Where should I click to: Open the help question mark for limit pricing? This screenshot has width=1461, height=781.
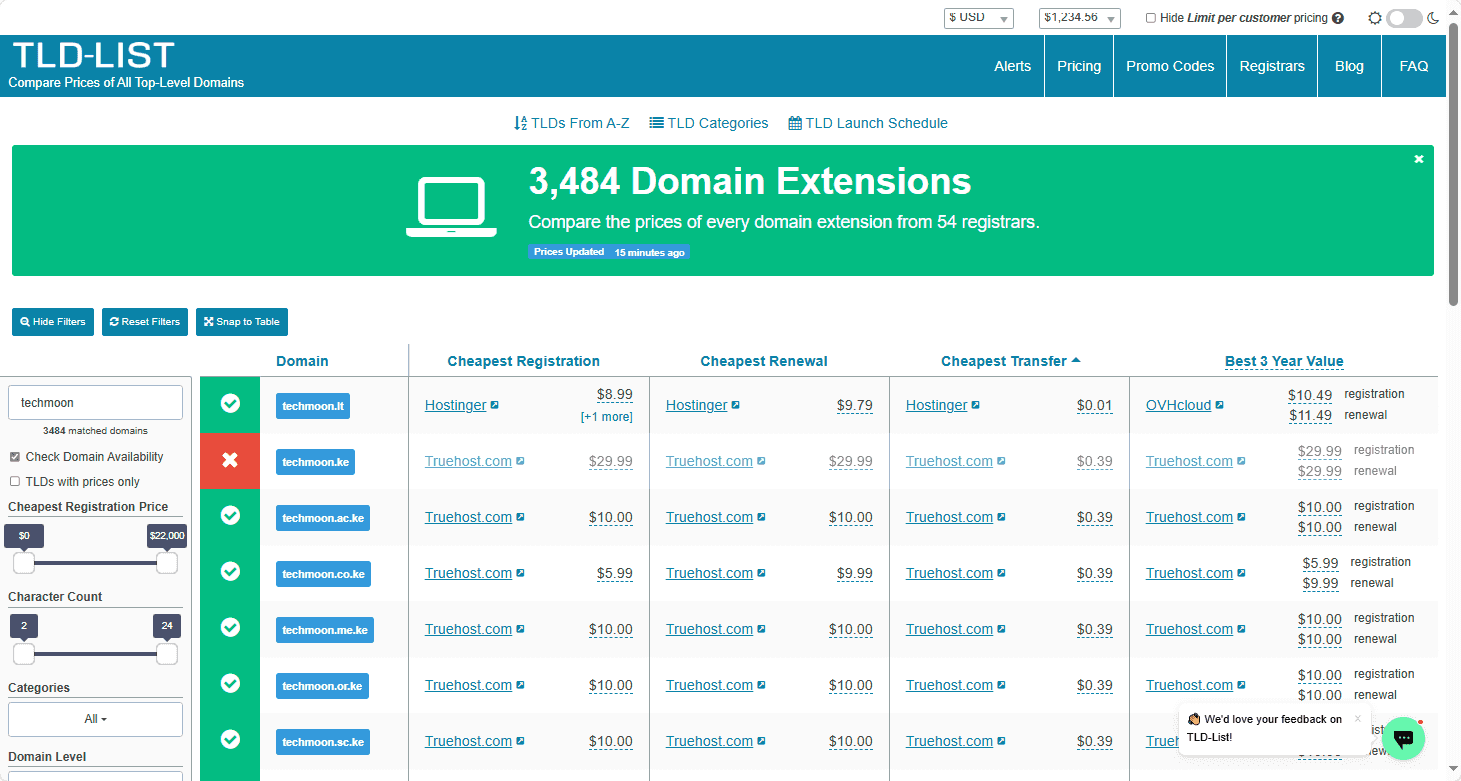1338,18
